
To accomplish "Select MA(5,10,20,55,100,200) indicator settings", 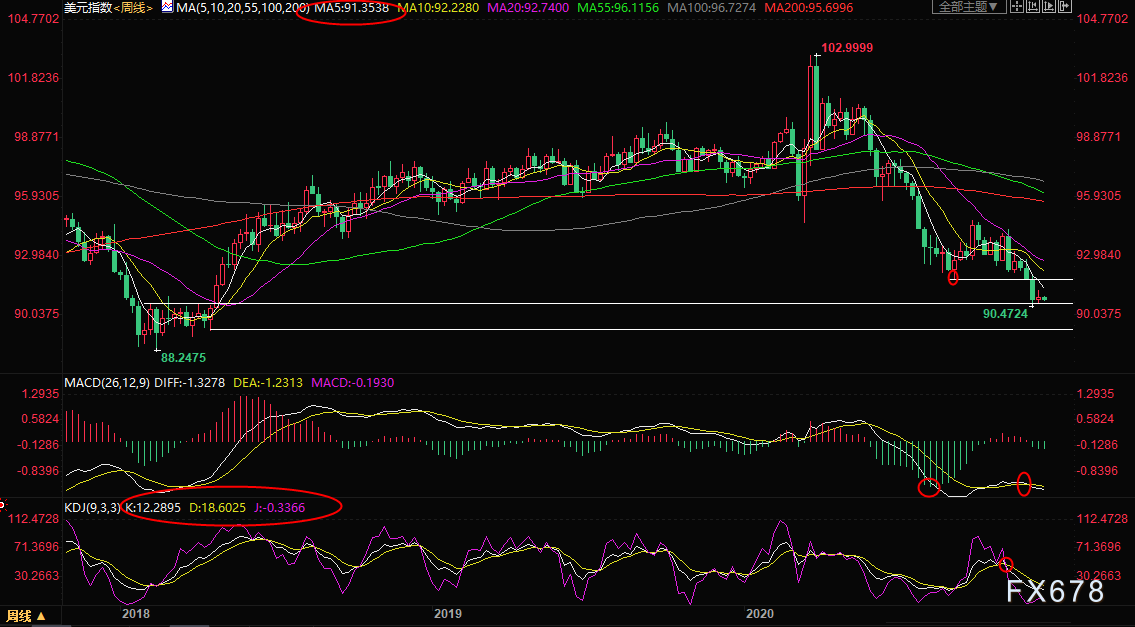I will point(243,8).
